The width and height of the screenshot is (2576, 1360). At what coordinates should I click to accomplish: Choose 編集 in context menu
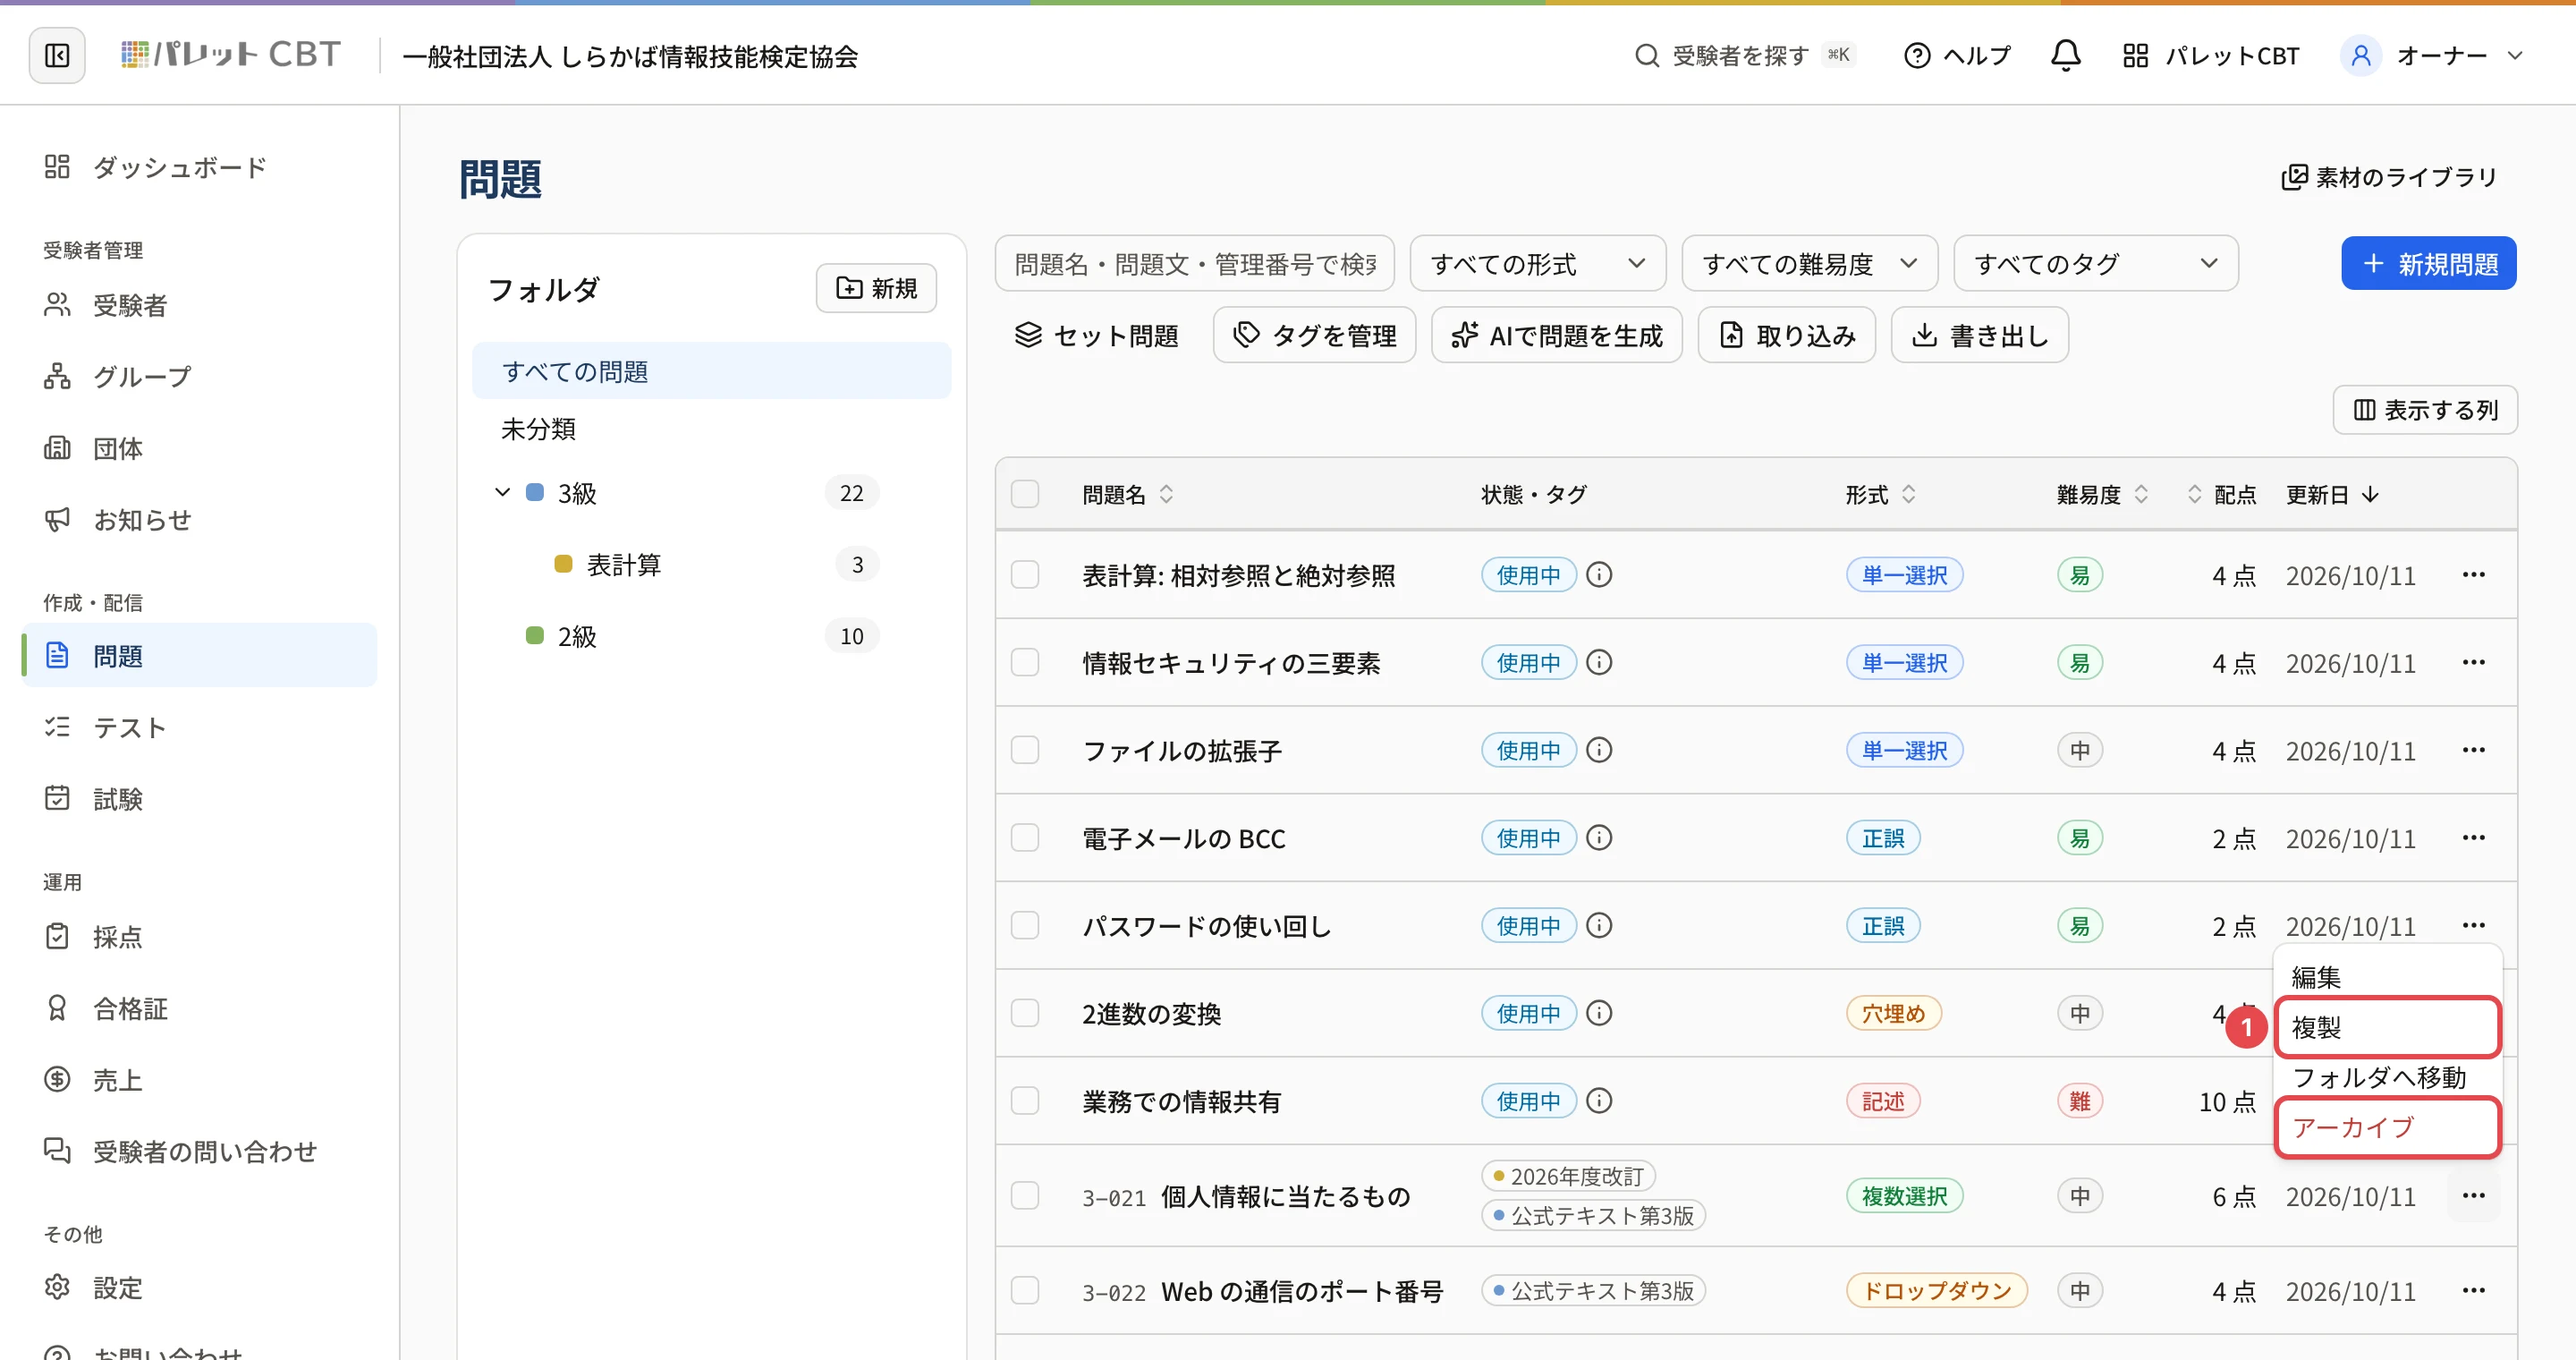click(x=2387, y=977)
